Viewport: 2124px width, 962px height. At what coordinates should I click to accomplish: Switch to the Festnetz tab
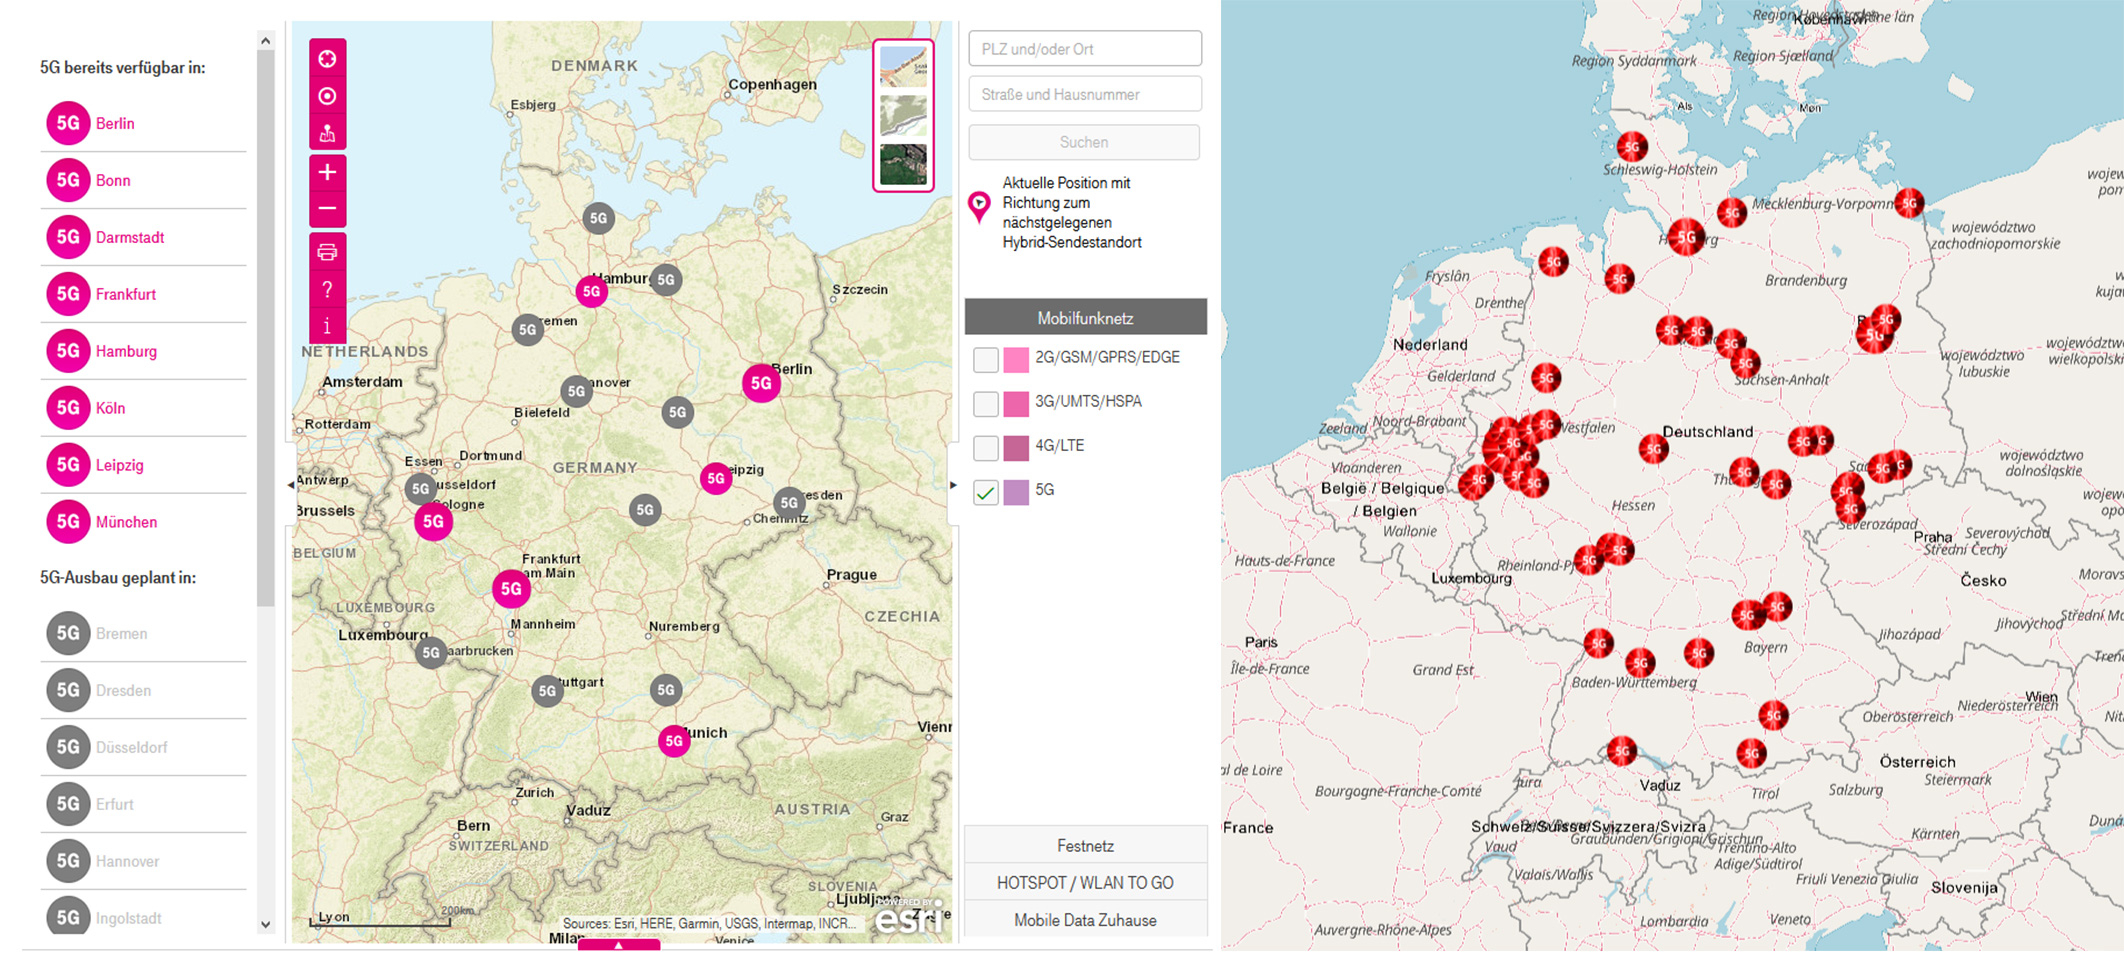point(1085,846)
